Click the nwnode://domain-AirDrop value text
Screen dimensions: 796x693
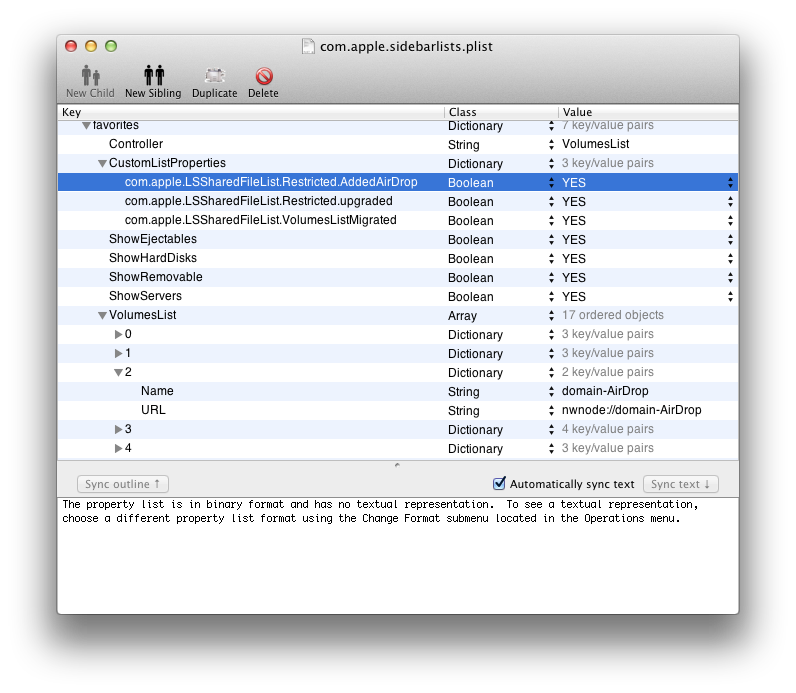click(x=632, y=410)
